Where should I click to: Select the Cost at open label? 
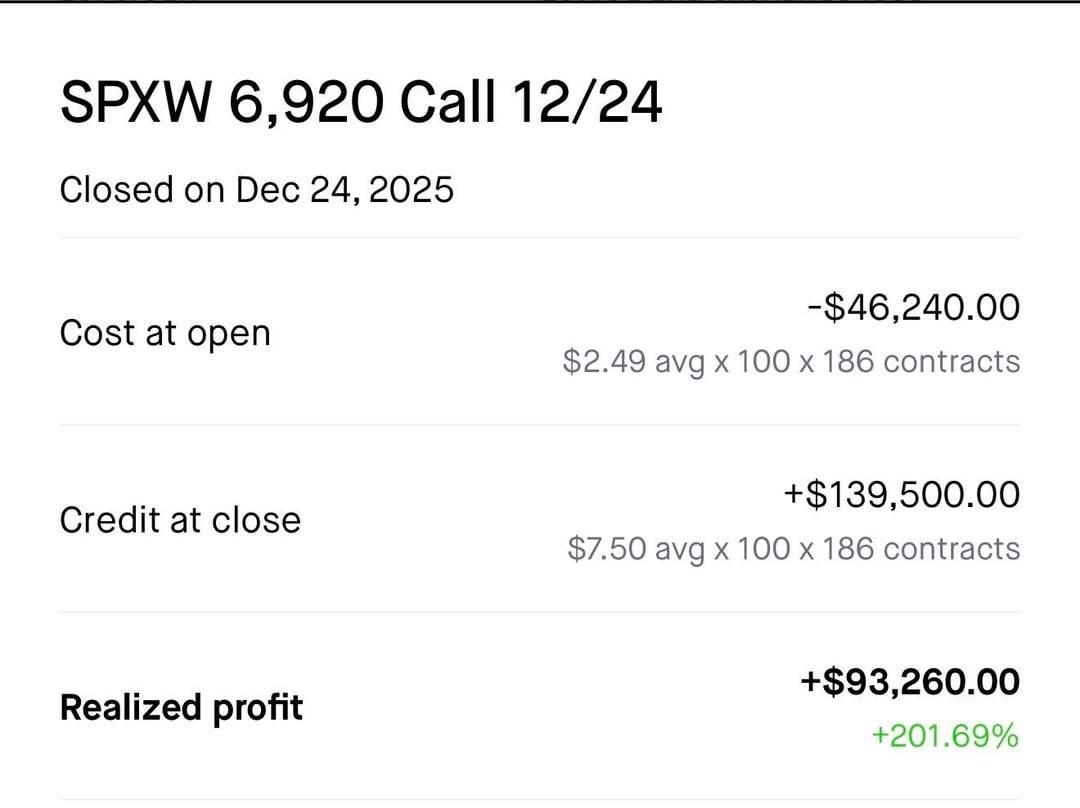(165, 333)
